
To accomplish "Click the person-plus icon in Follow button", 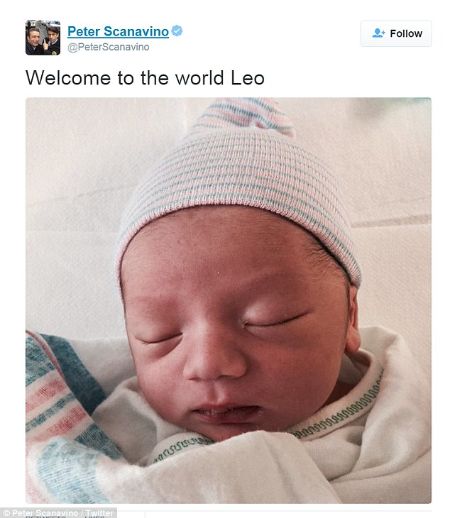I will pyautogui.click(x=378, y=33).
